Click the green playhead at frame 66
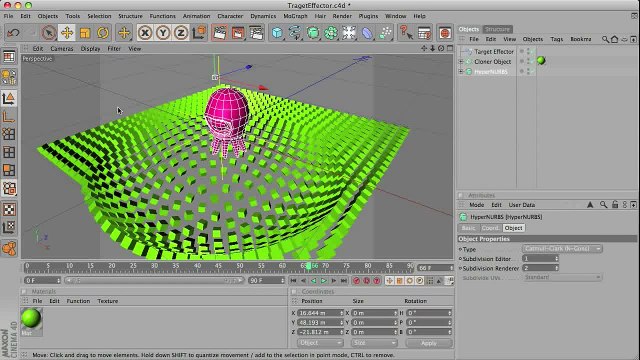This screenshot has width=640, height=360. 309,267
